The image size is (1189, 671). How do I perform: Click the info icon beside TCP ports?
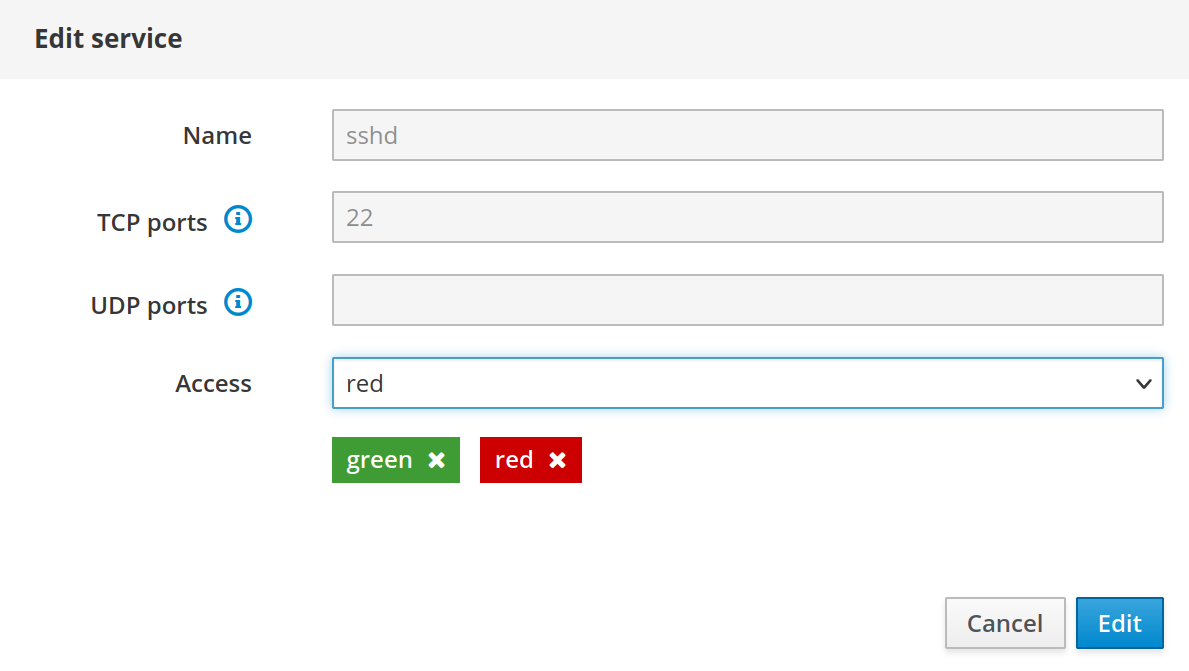point(238,219)
